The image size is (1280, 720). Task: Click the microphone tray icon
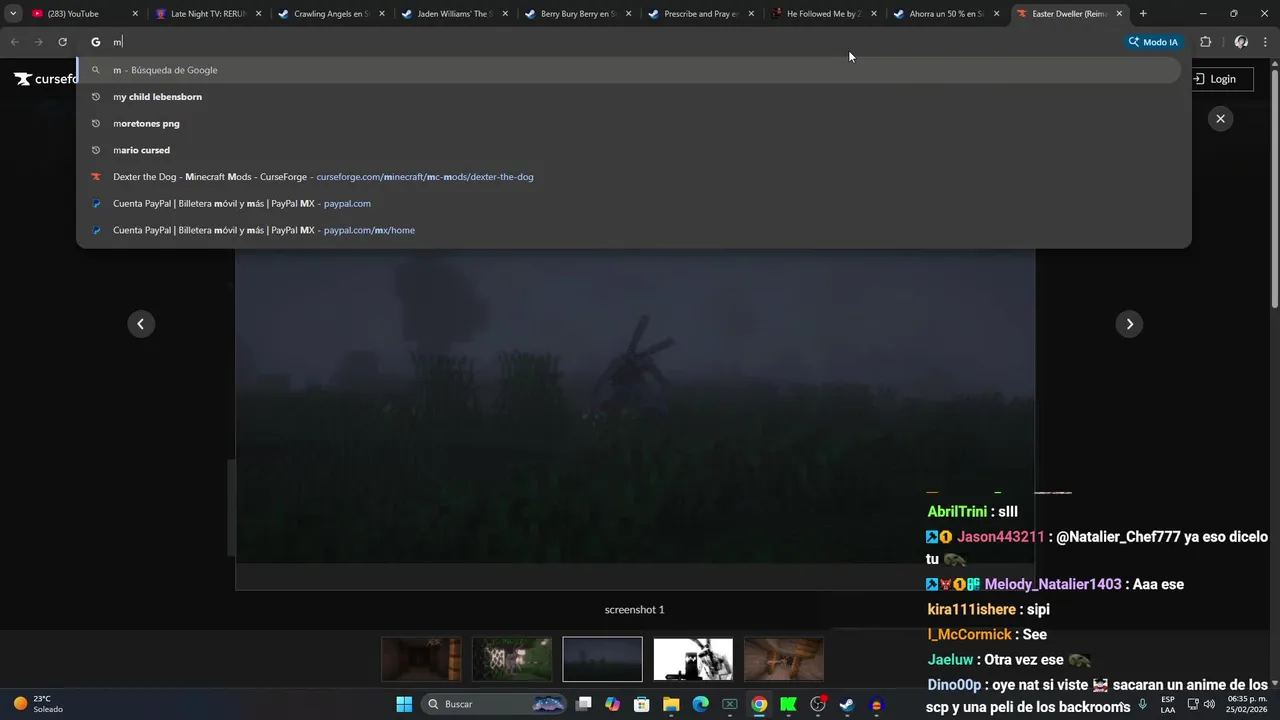1143,704
